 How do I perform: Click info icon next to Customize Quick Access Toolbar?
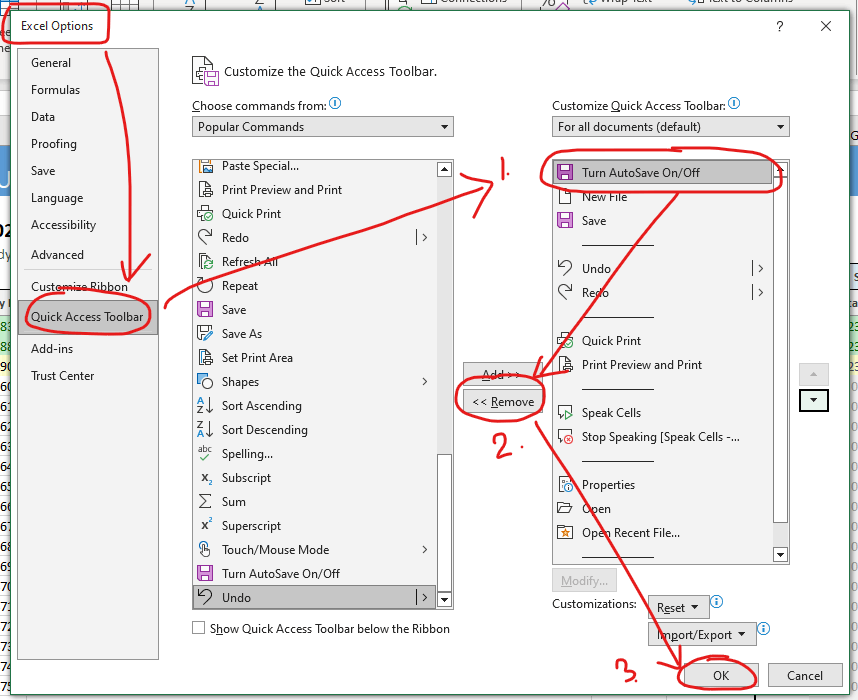click(x=734, y=103)
